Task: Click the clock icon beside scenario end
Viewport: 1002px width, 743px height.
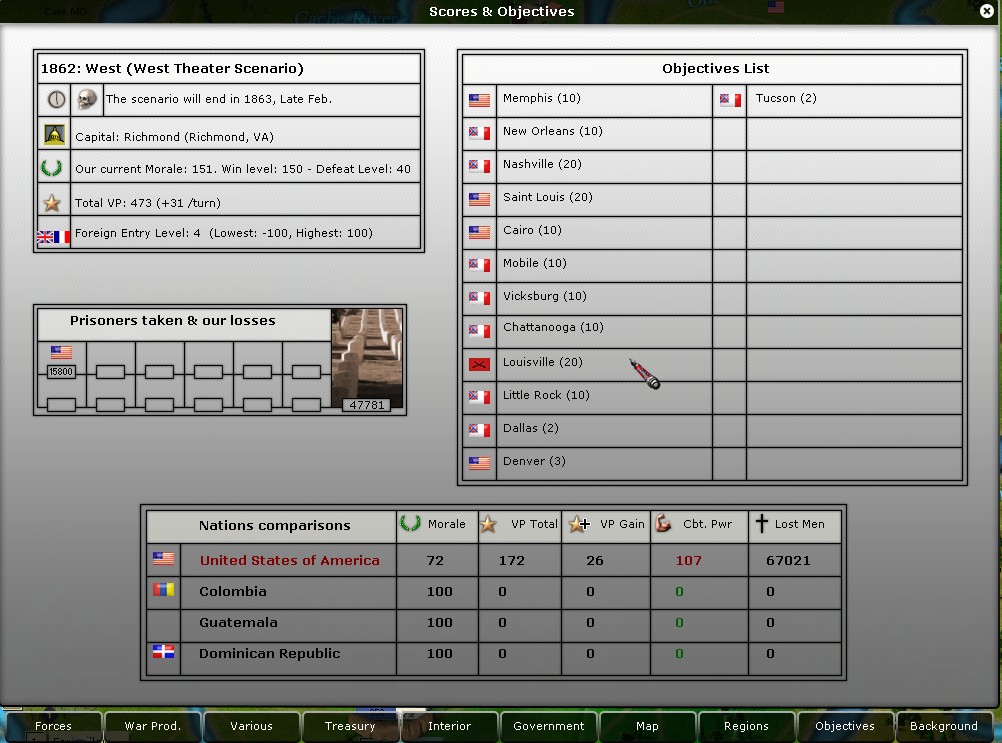Action: coord(55,99)
